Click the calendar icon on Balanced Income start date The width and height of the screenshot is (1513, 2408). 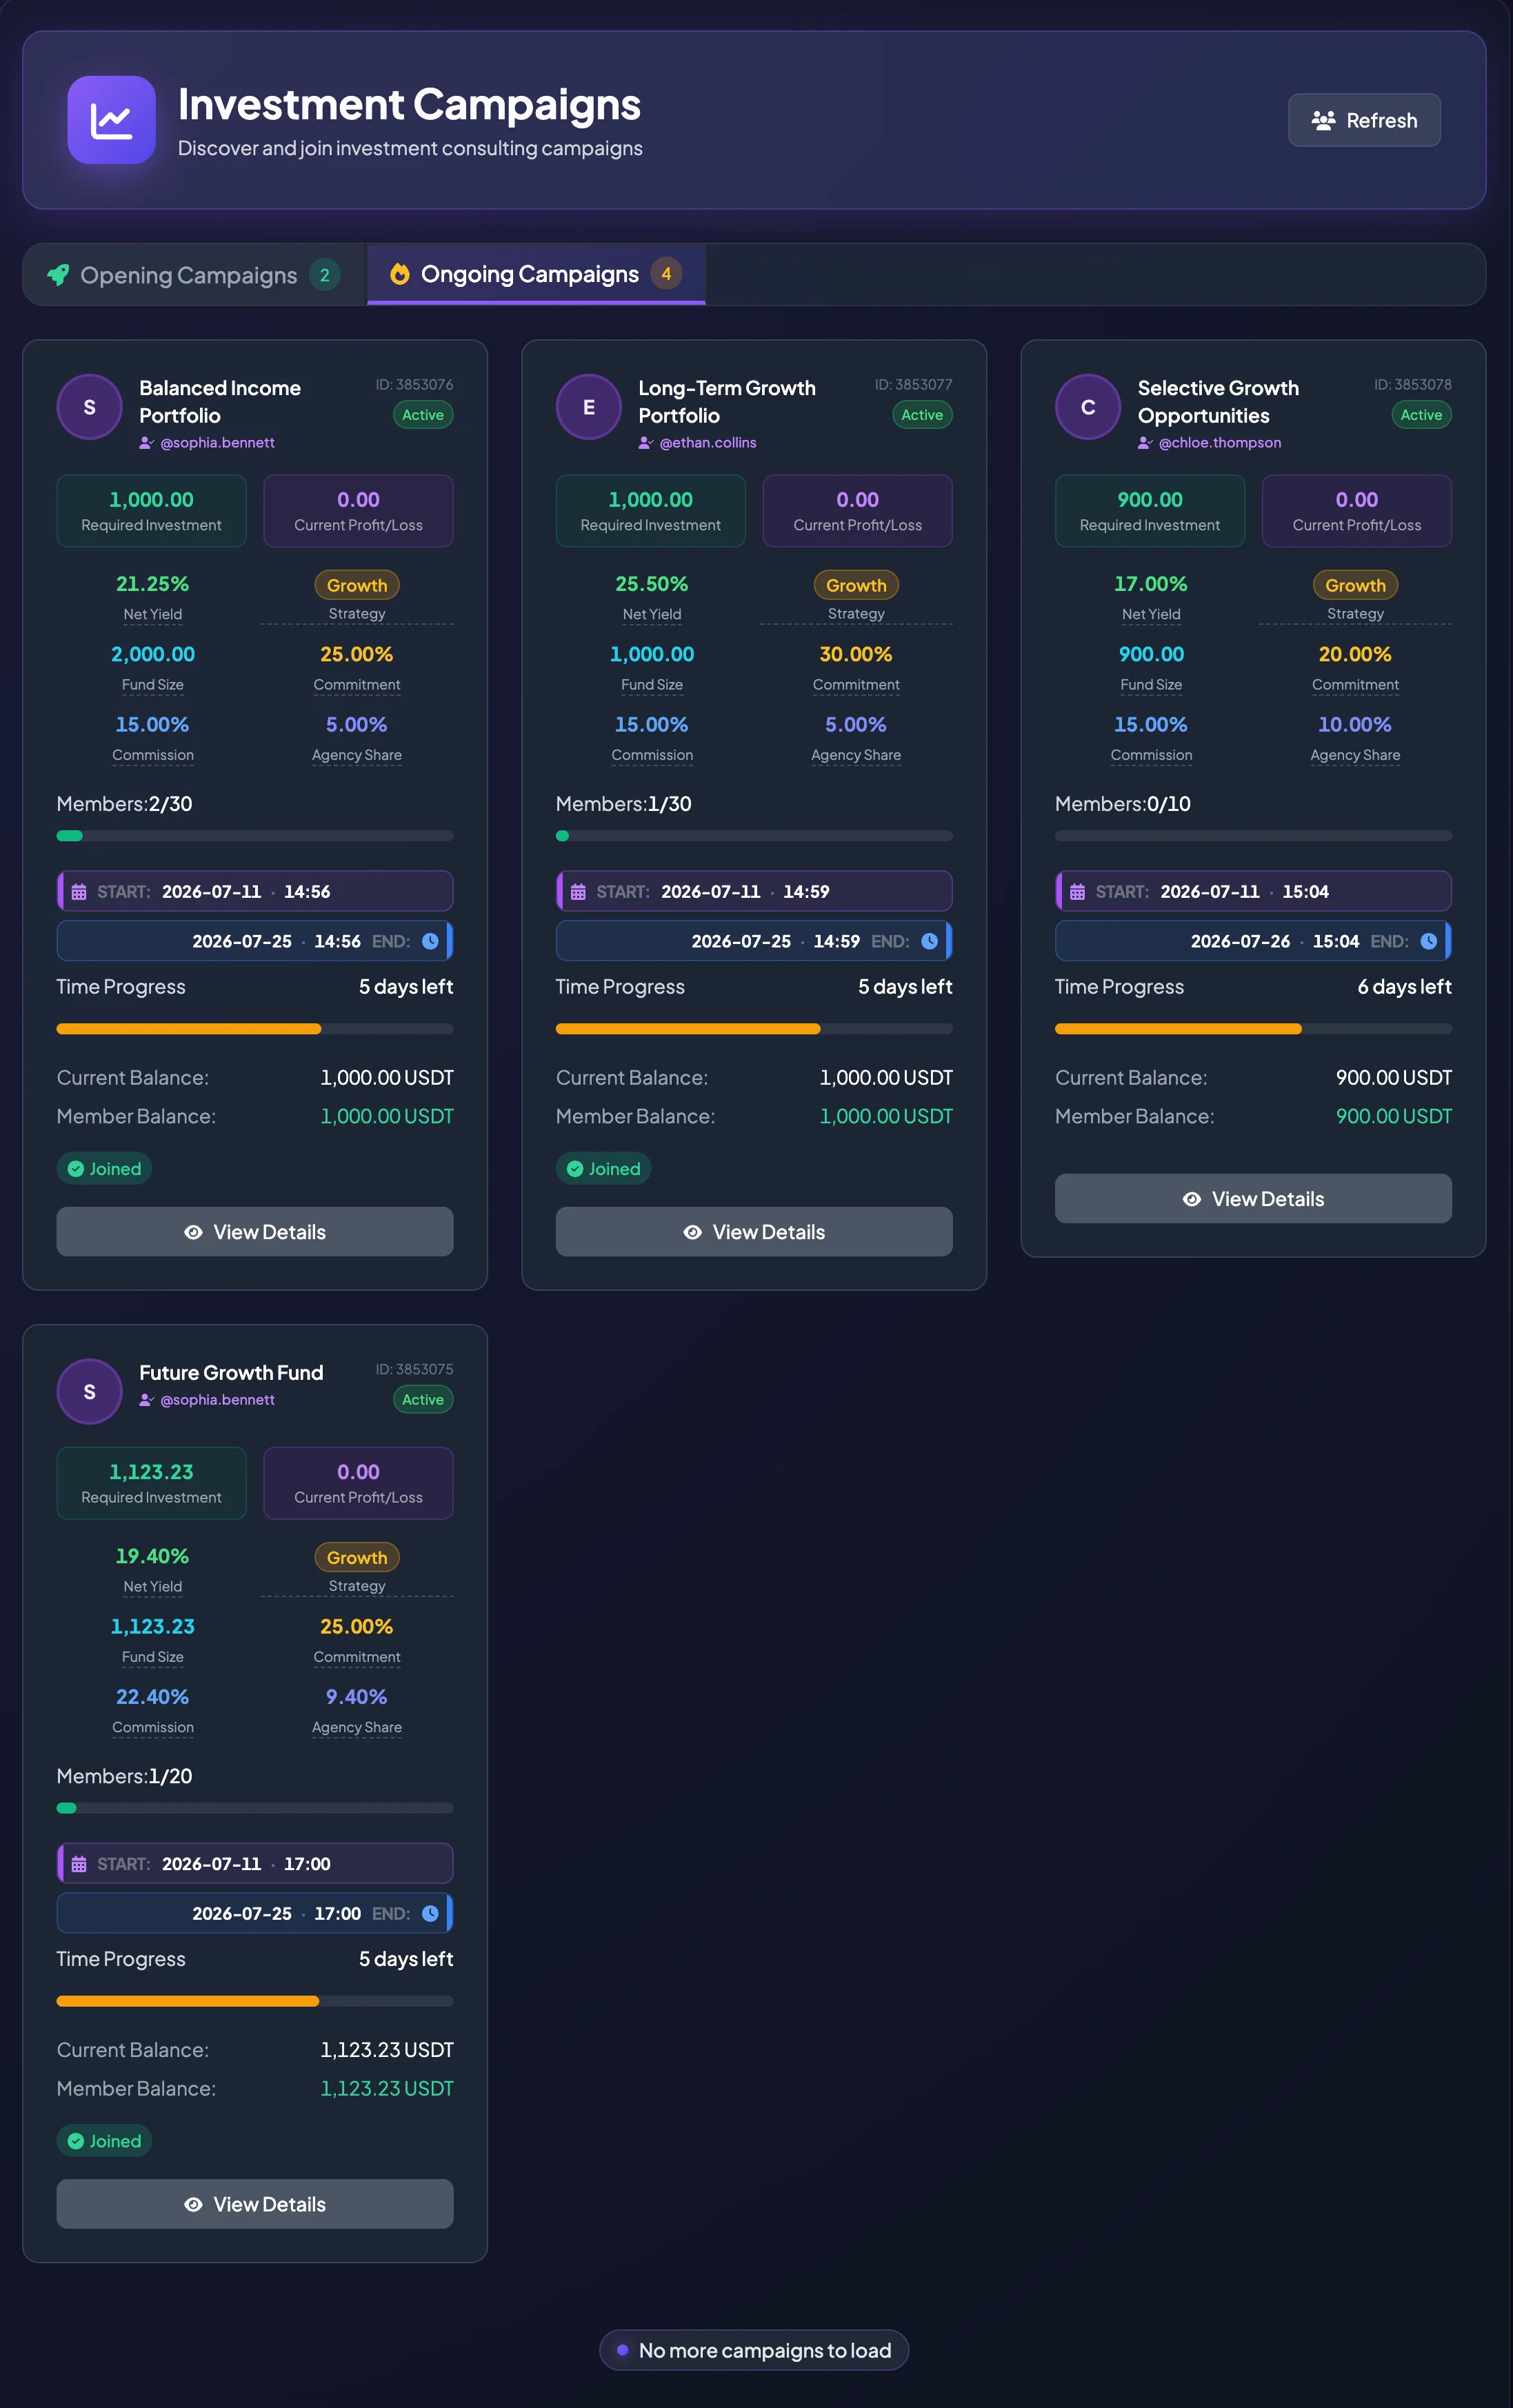(x=79, y=892)
